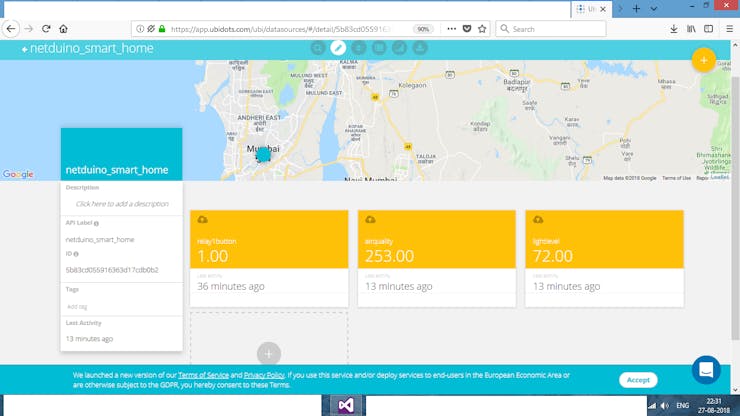Click the Google logo on the map
Screen dimensions: 740x416
(18, 174)
